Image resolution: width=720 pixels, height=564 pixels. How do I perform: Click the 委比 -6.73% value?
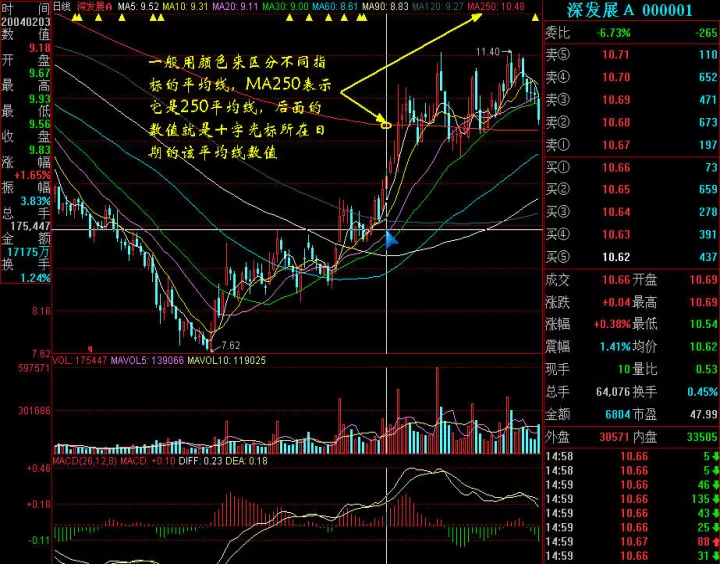click(x=613, y=33)
